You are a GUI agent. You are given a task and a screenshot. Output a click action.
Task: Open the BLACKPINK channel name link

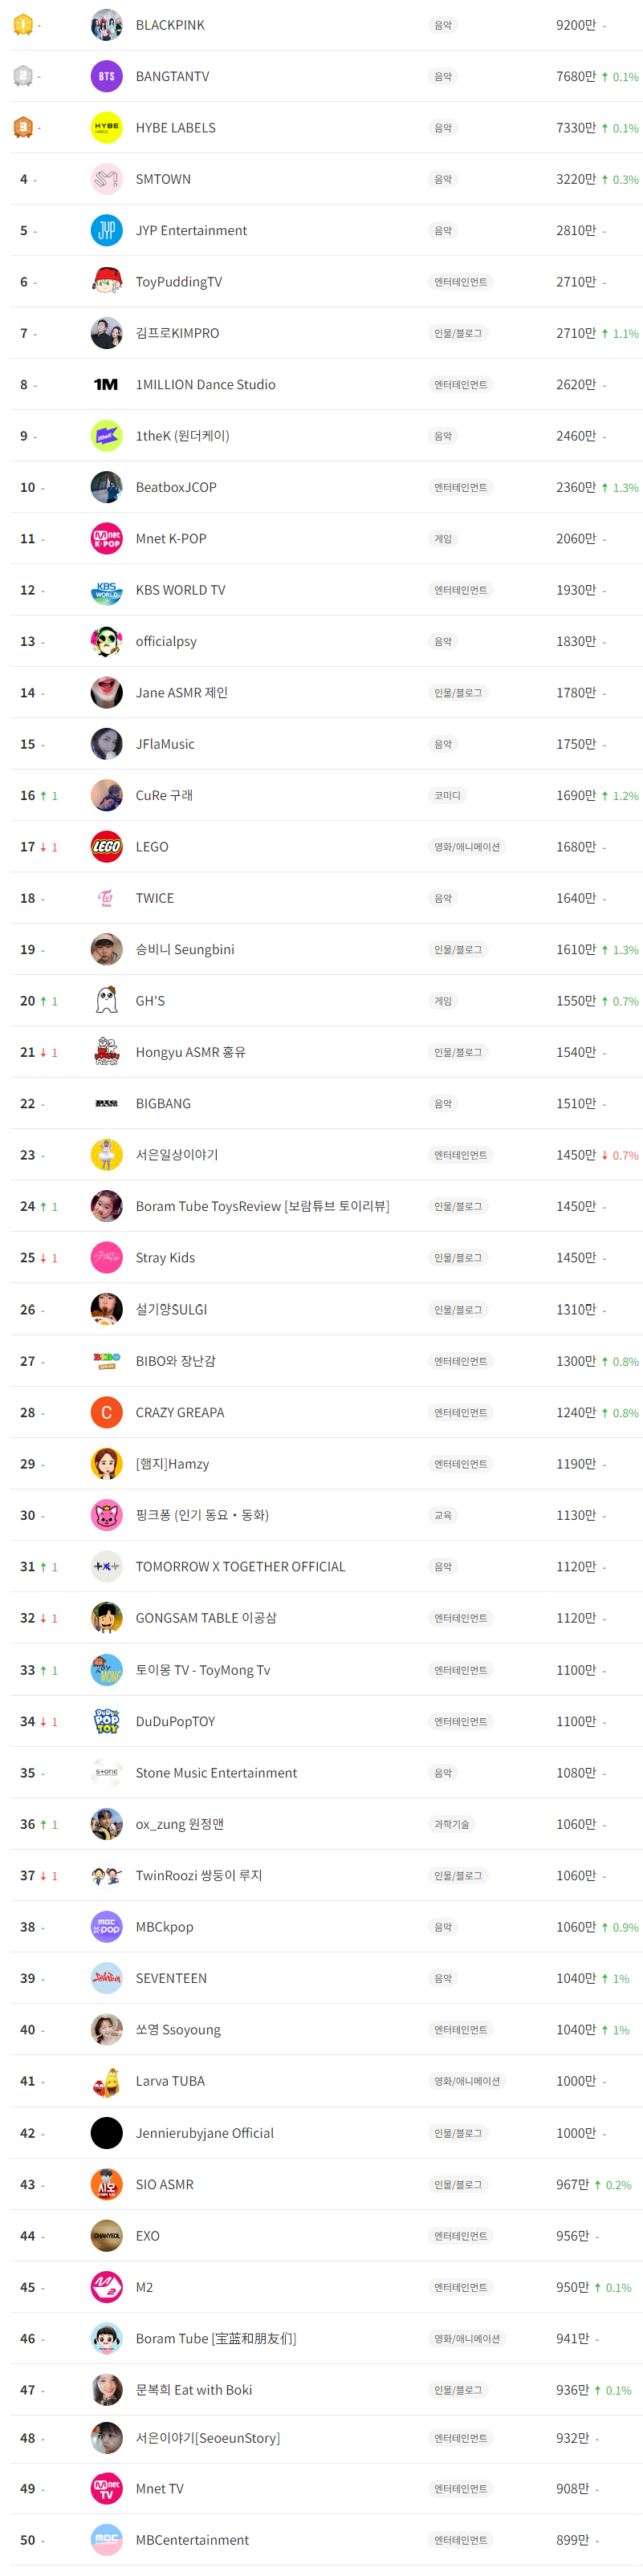(170, 25)
